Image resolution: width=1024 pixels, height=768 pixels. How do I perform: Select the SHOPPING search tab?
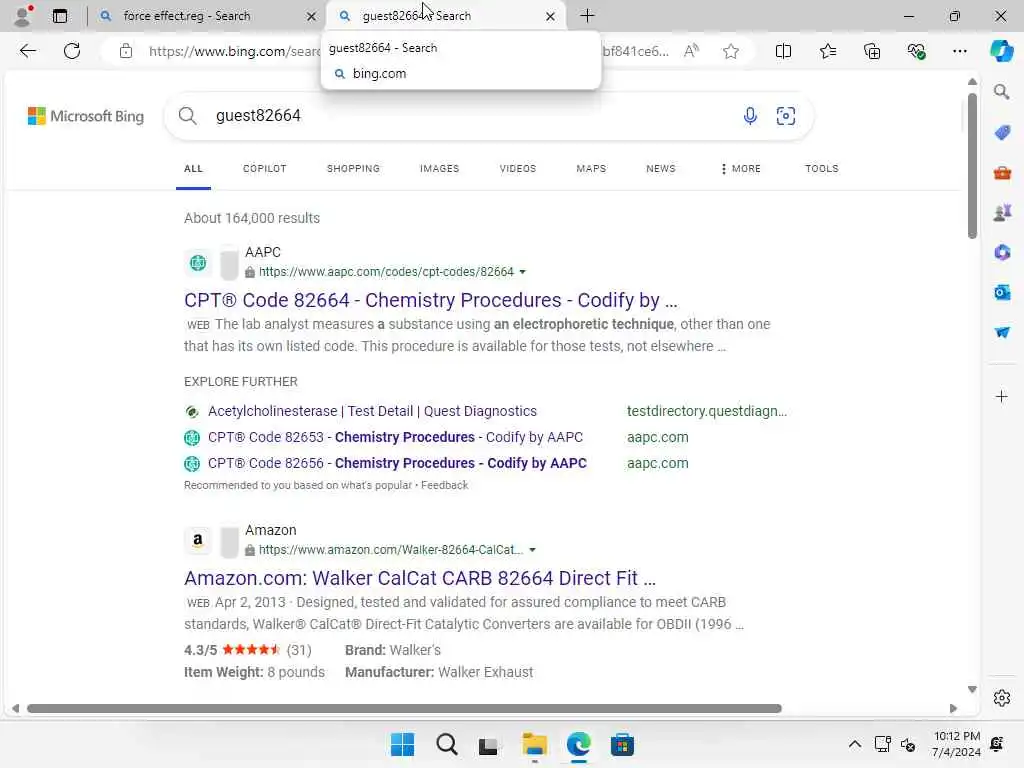pos(353,168)
